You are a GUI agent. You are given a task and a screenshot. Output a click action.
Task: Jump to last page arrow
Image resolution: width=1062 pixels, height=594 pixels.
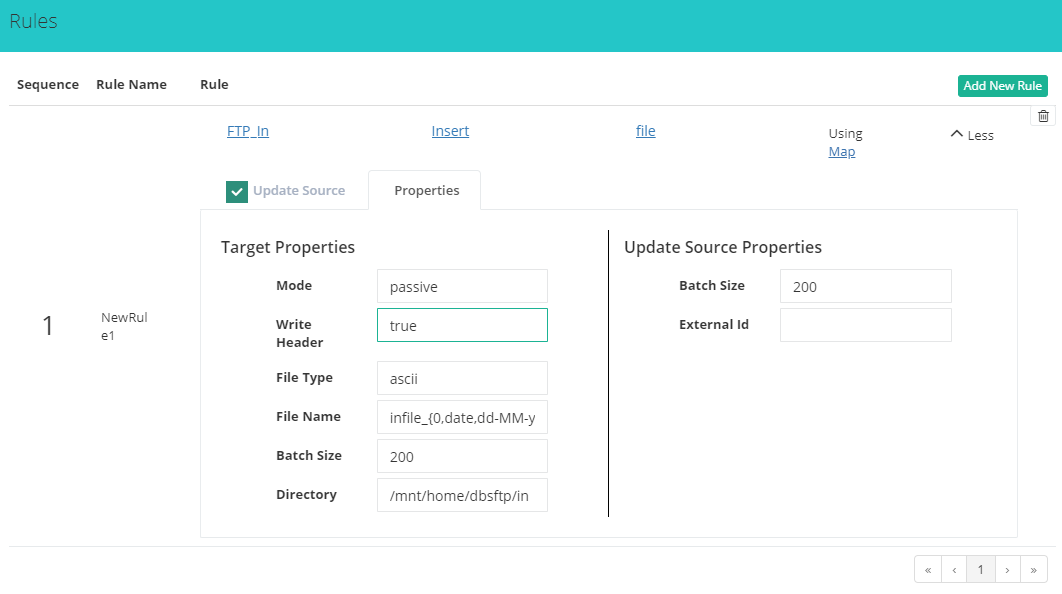[1033, 569]
